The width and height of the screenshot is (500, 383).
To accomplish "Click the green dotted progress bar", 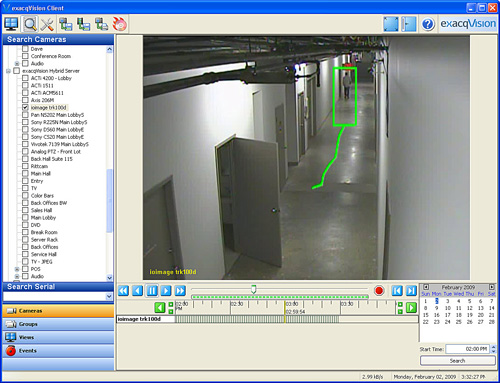I will click(280, 297).
